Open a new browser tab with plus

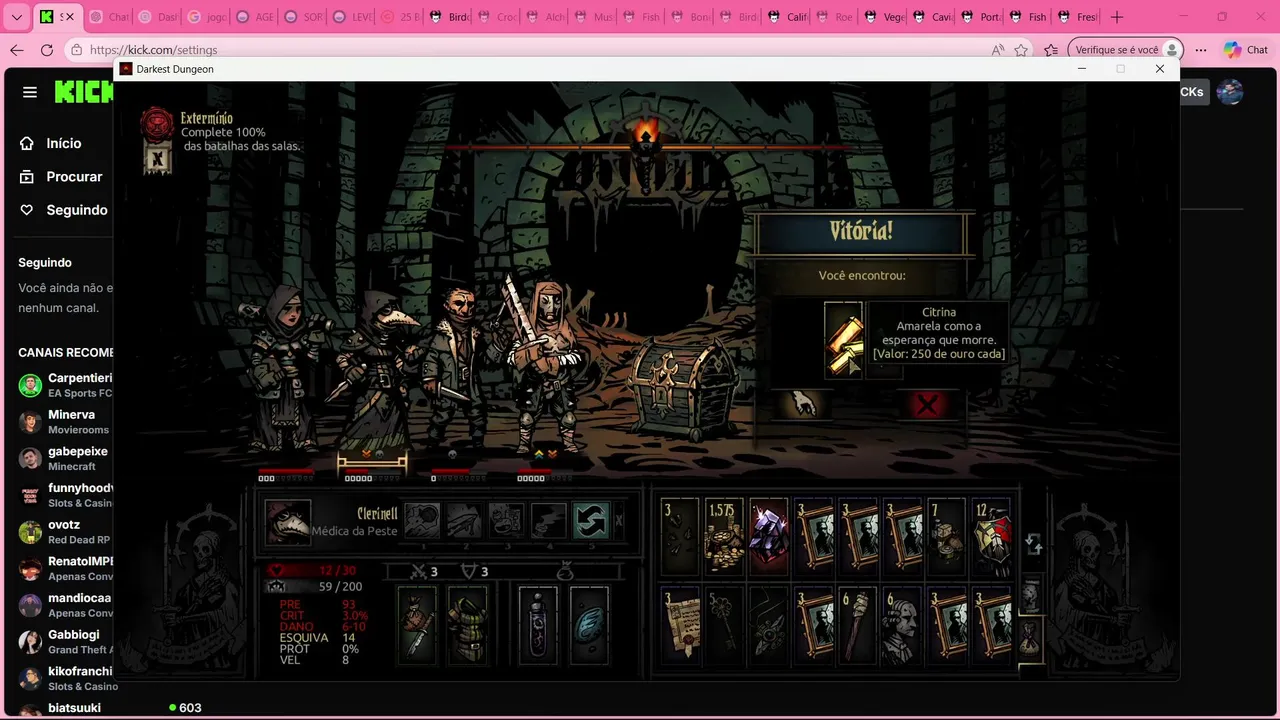point(1117,17)
